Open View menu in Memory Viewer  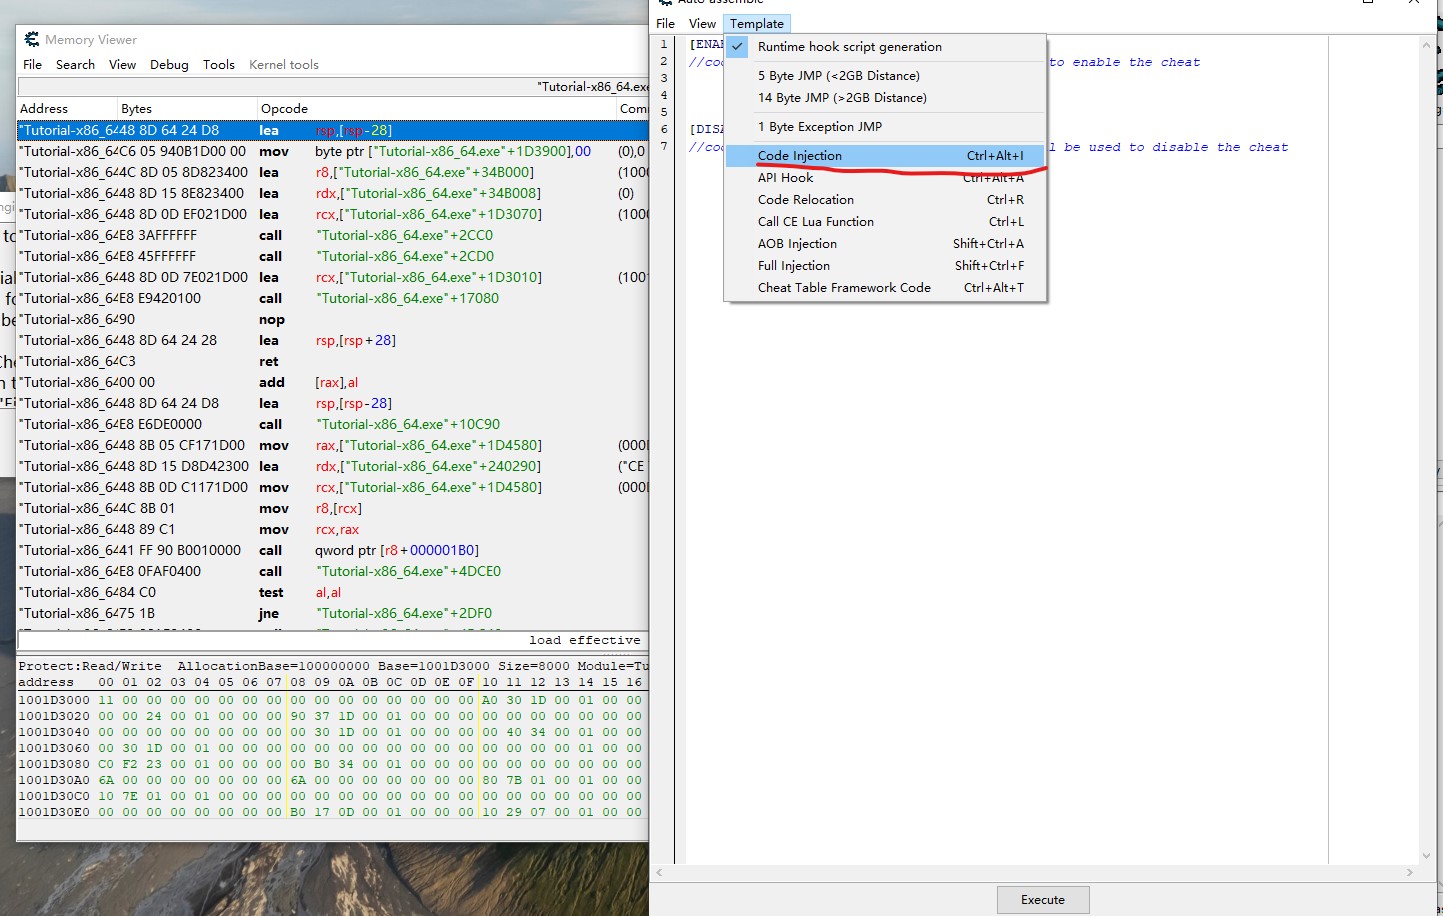tap(123, 65)
